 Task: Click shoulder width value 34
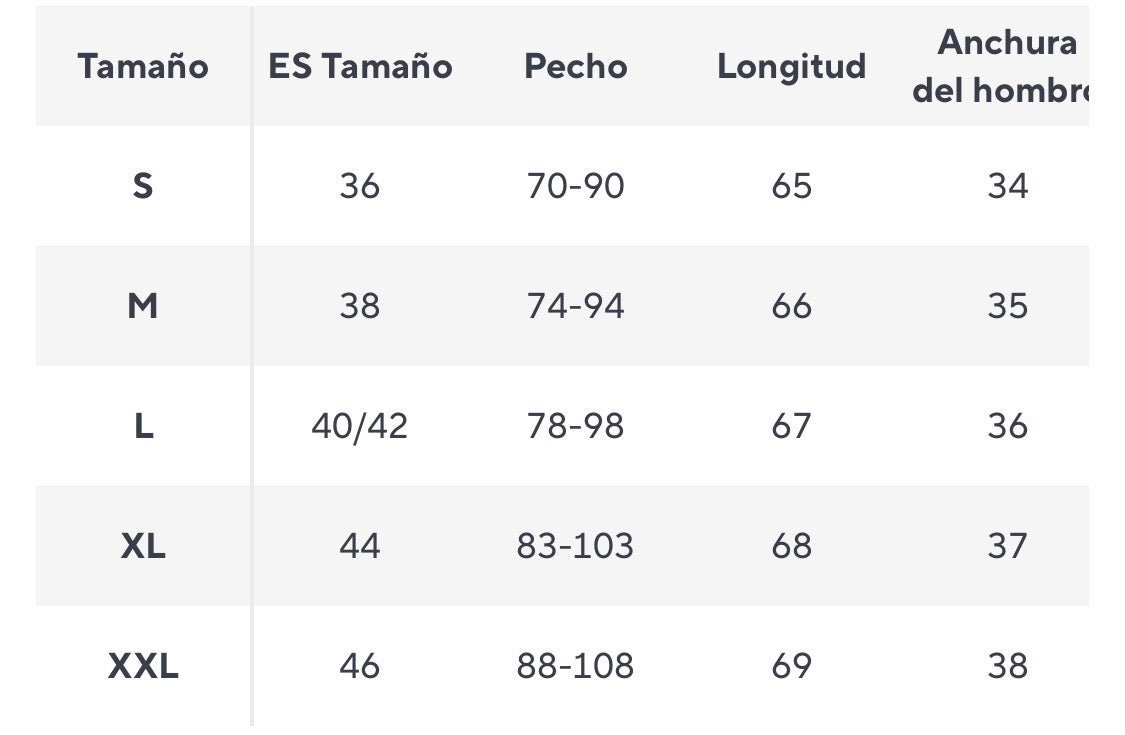(x=1007, y=186)
